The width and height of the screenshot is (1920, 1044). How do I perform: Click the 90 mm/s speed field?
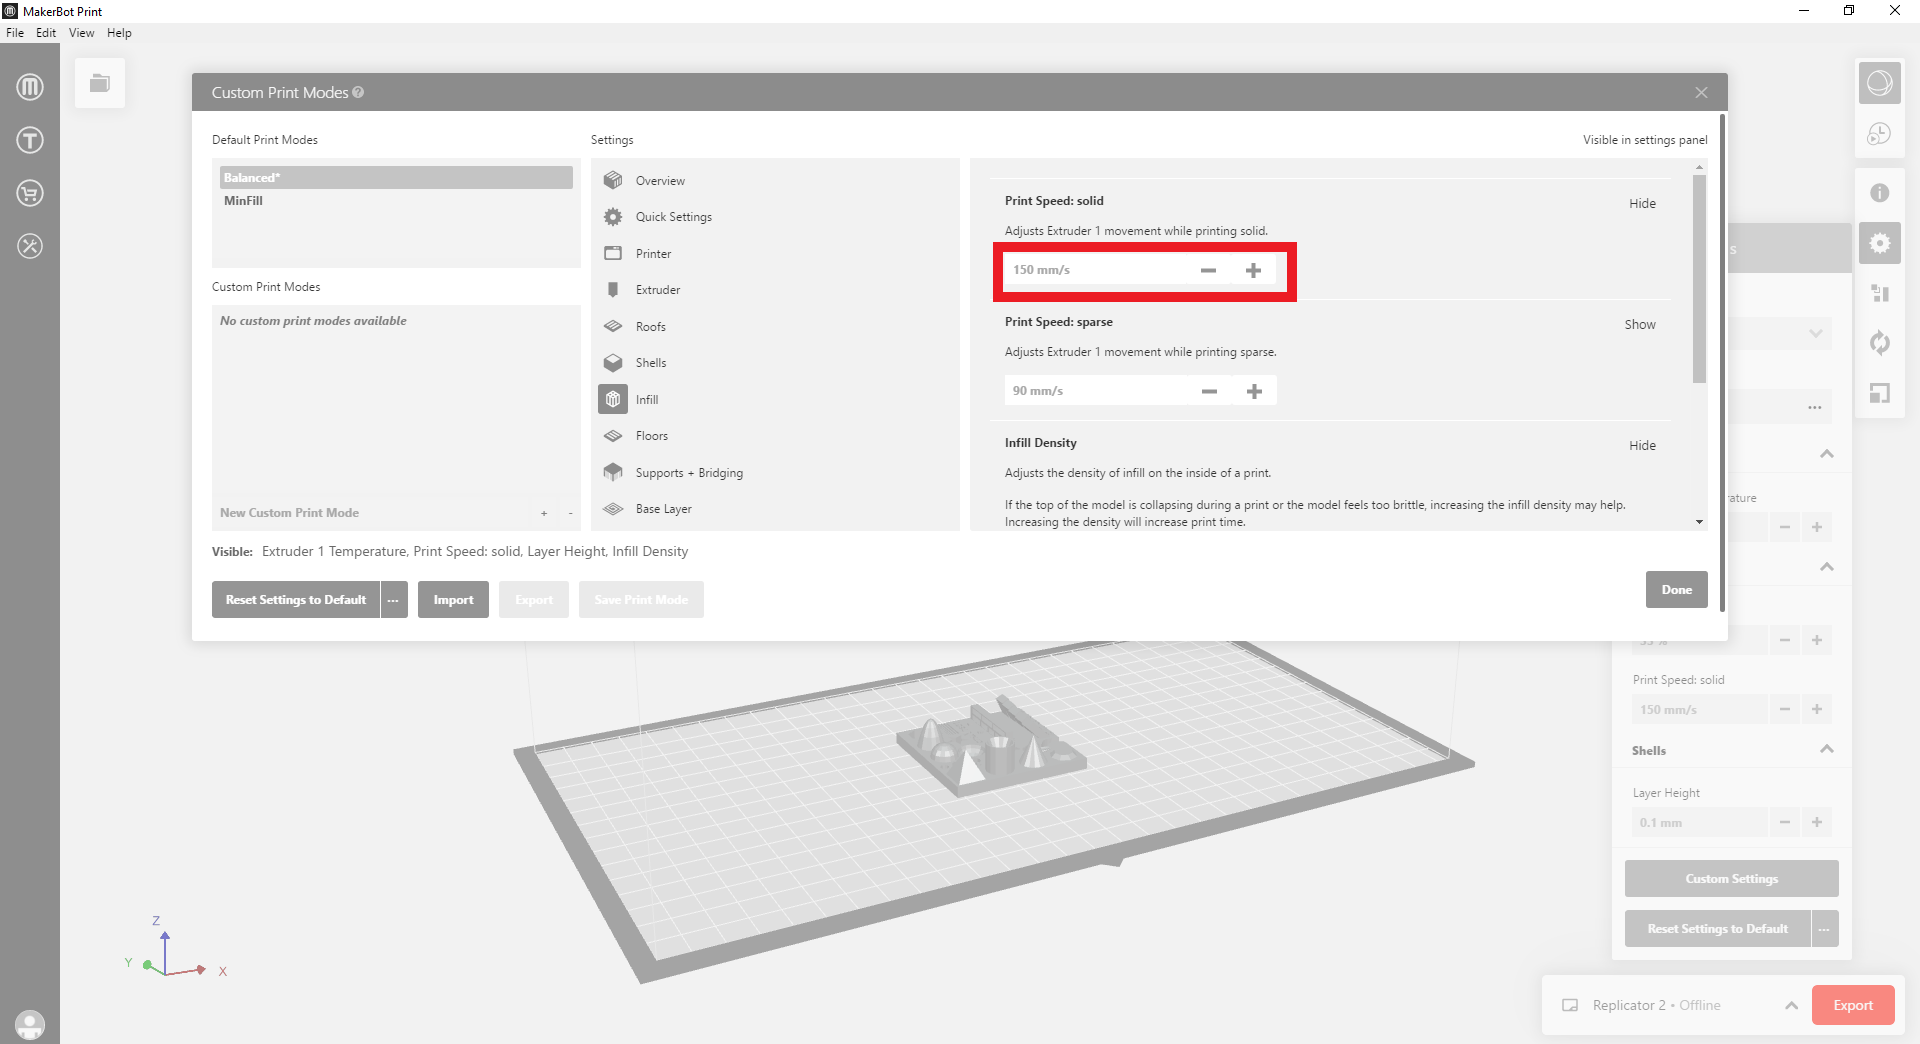tap(1097, 391)
